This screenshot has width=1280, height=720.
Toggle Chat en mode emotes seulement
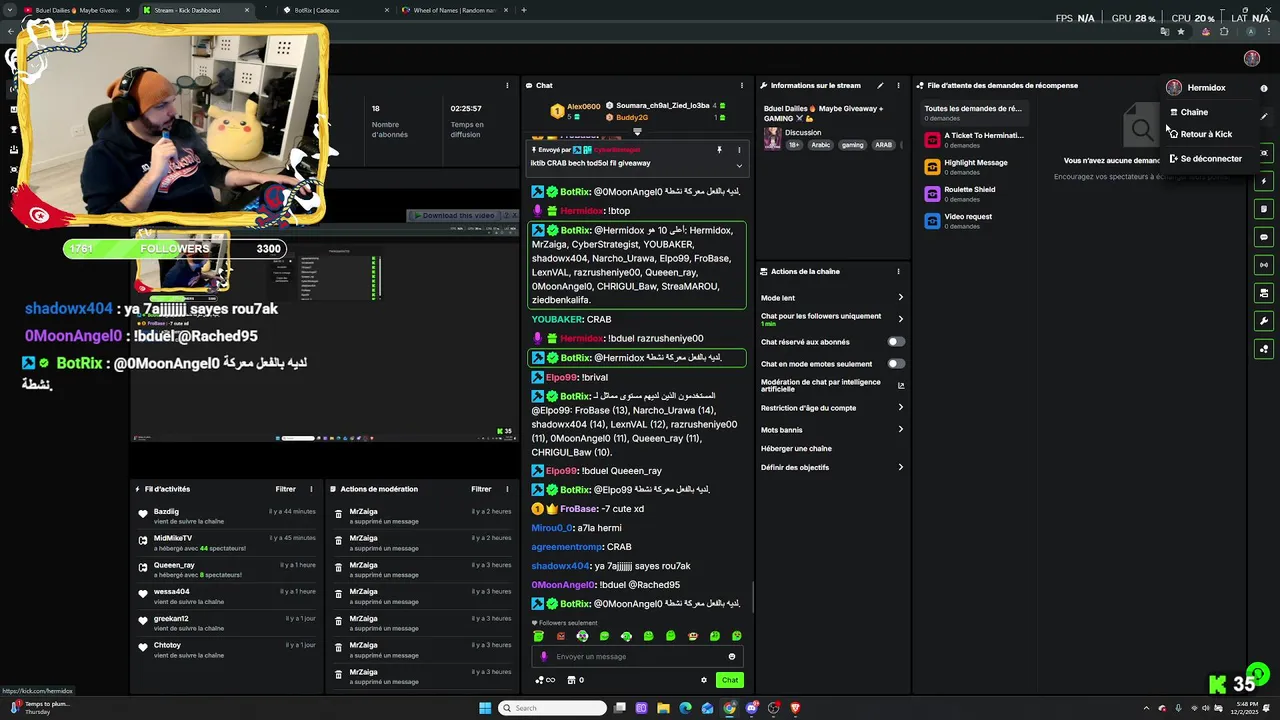click(x=896, y=364)
